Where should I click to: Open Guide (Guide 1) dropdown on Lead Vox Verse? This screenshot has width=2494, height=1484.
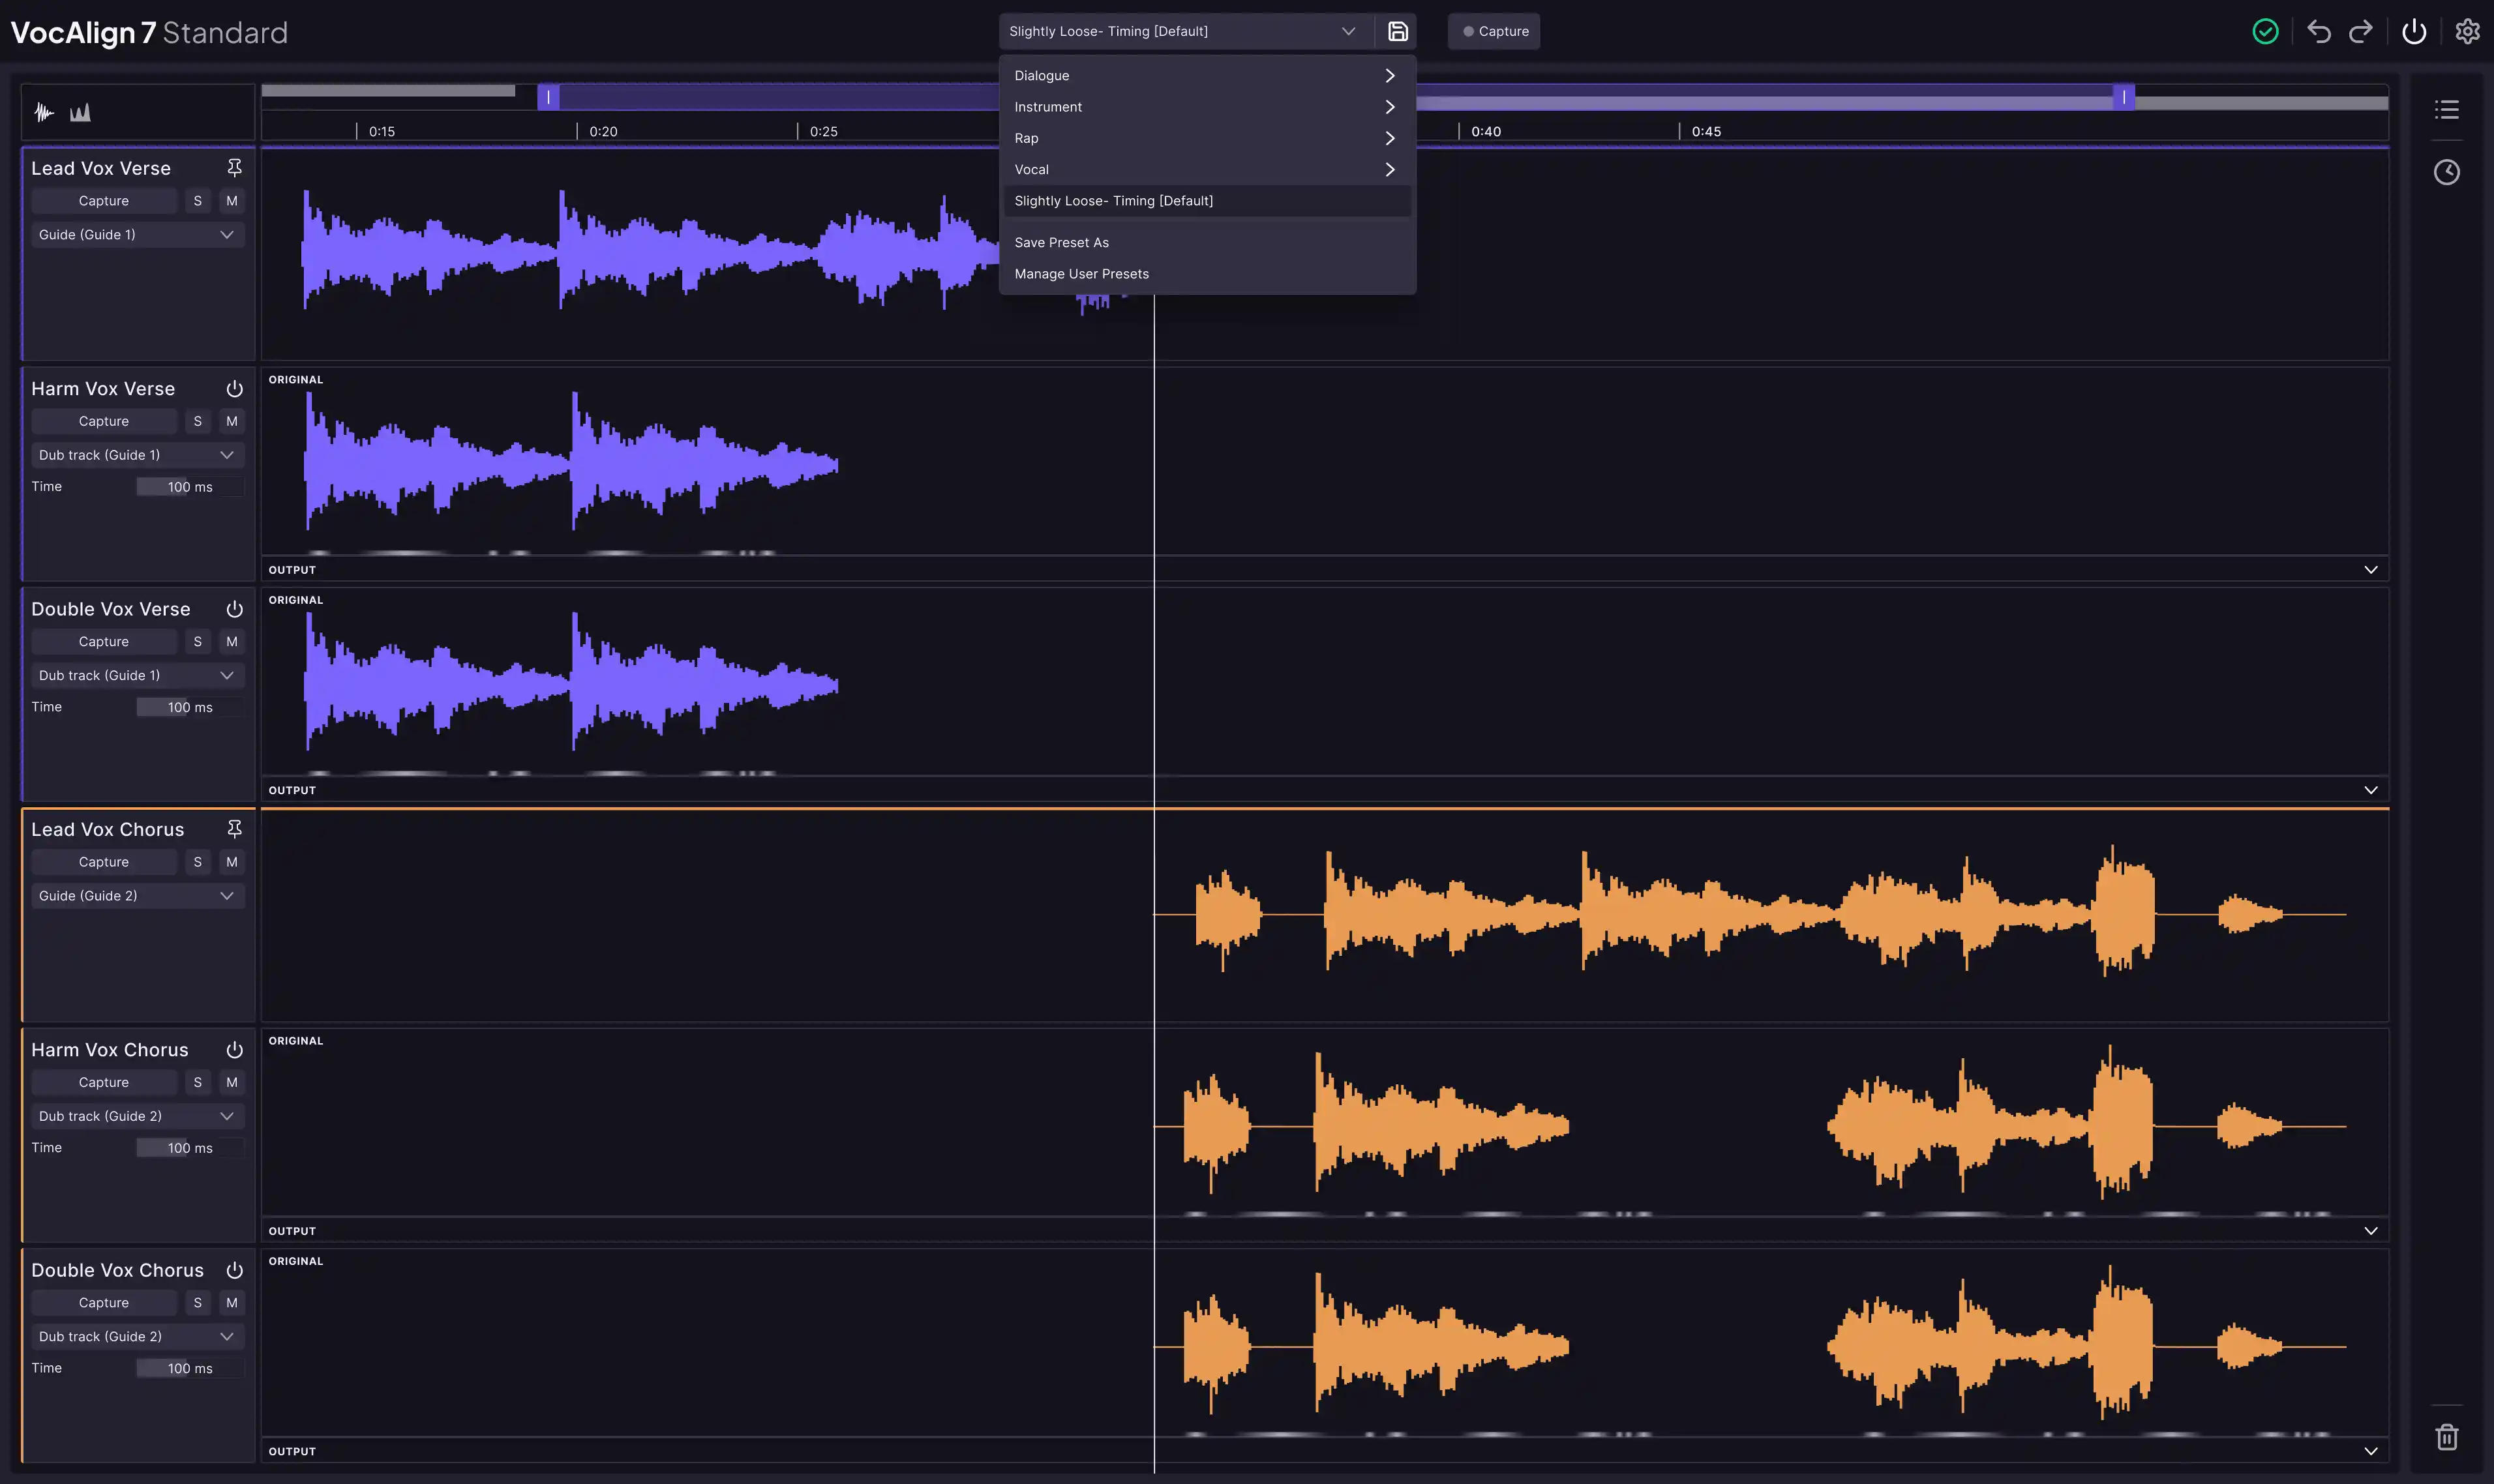click(138, 234)
